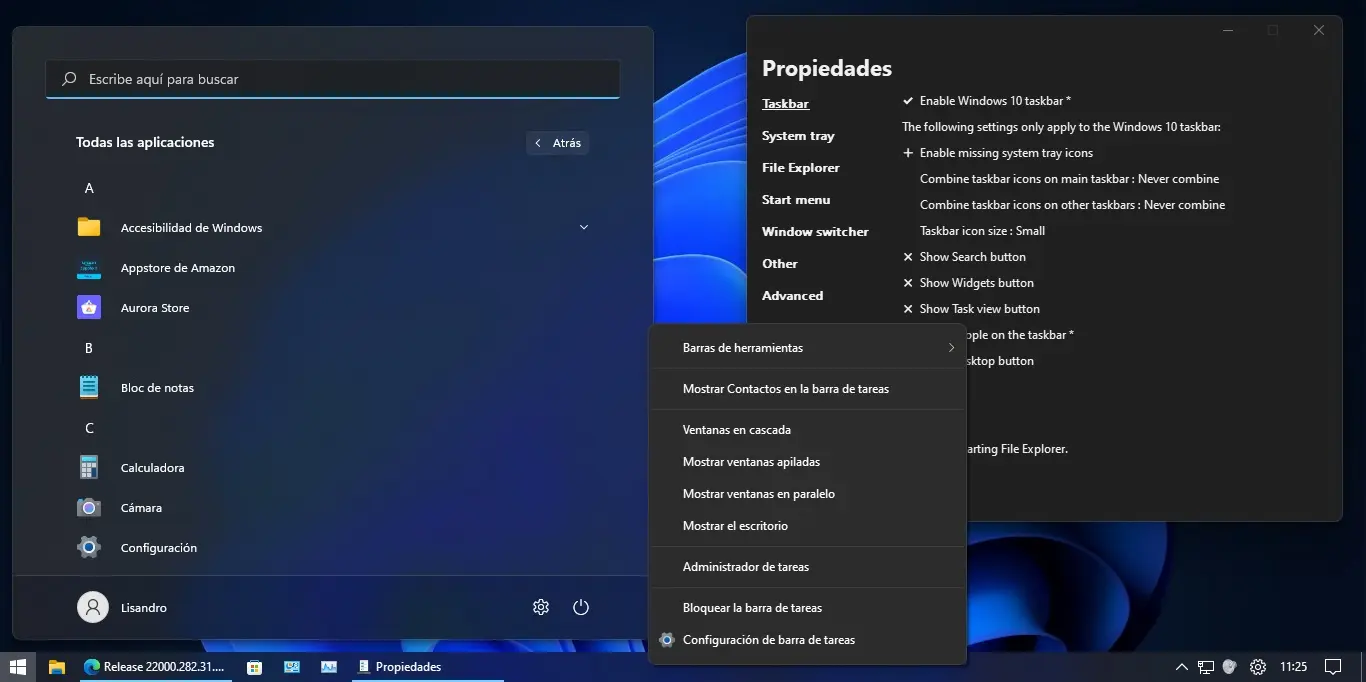Click the letter A group header
Screen dimensions: 1366x682
point(89,188)
